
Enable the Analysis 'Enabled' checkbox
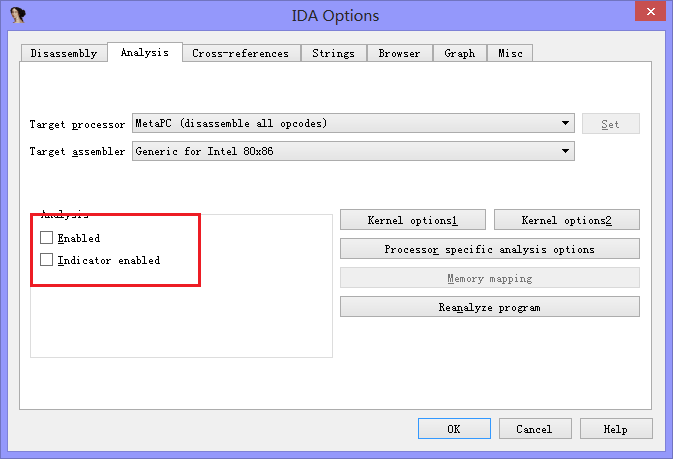[x=47, y=238]
